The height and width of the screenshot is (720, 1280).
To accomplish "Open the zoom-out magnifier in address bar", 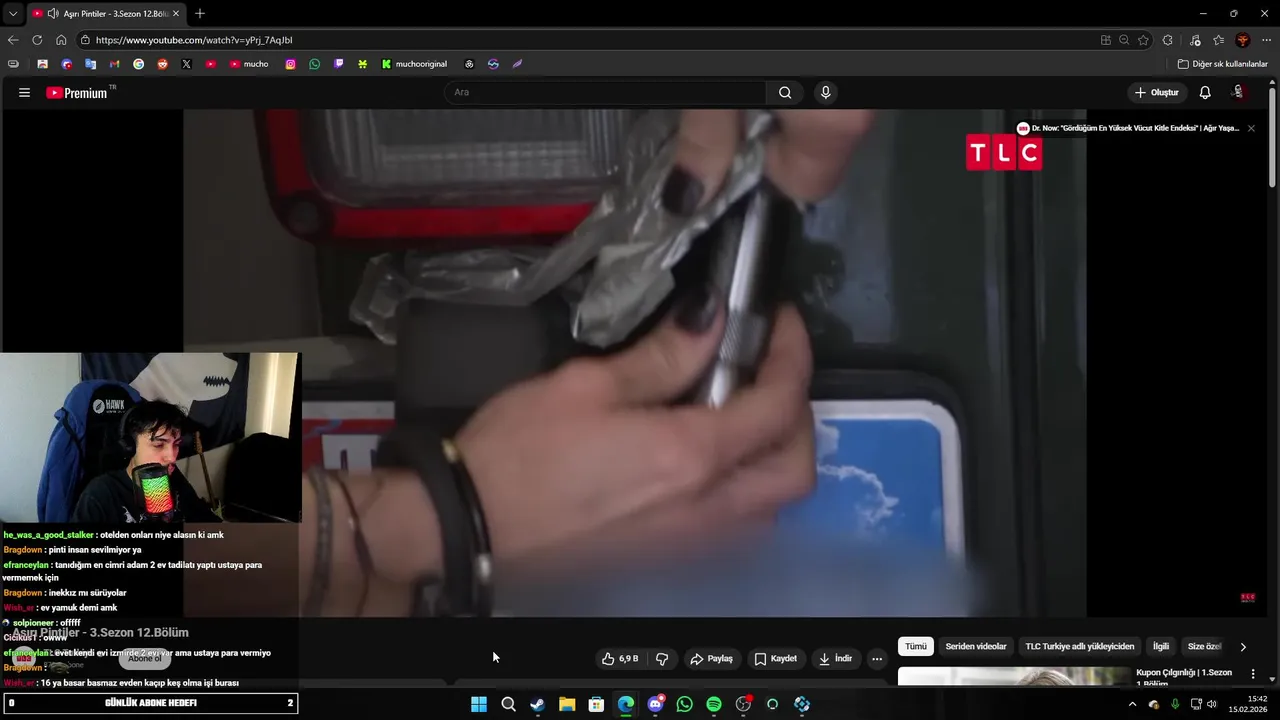I will [x=1124, y=40].
